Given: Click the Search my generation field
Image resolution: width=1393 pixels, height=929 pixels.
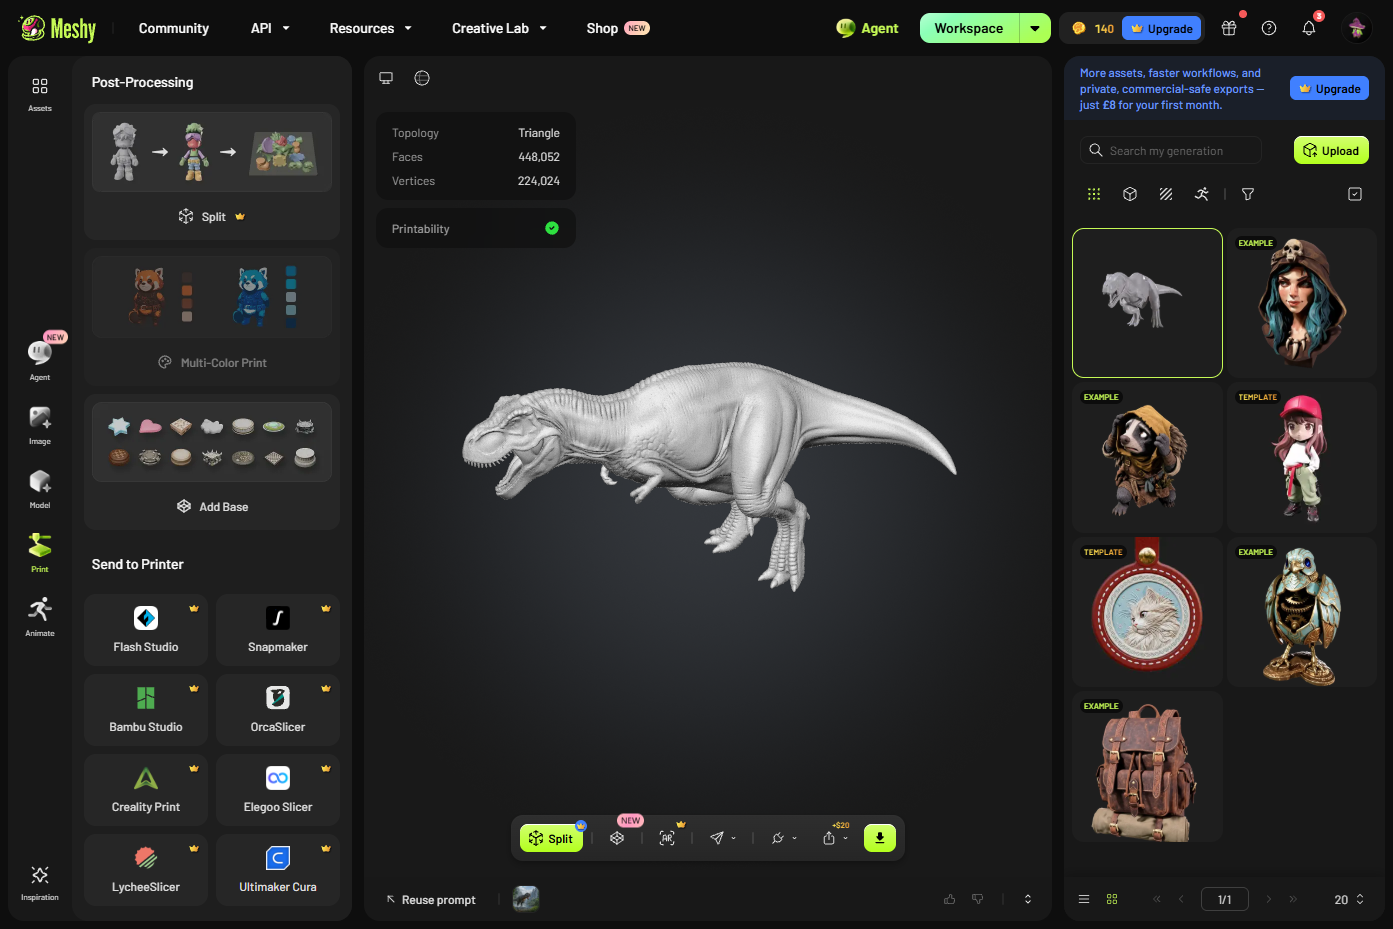Looking at the screenshot, I should coord(1171,151).
